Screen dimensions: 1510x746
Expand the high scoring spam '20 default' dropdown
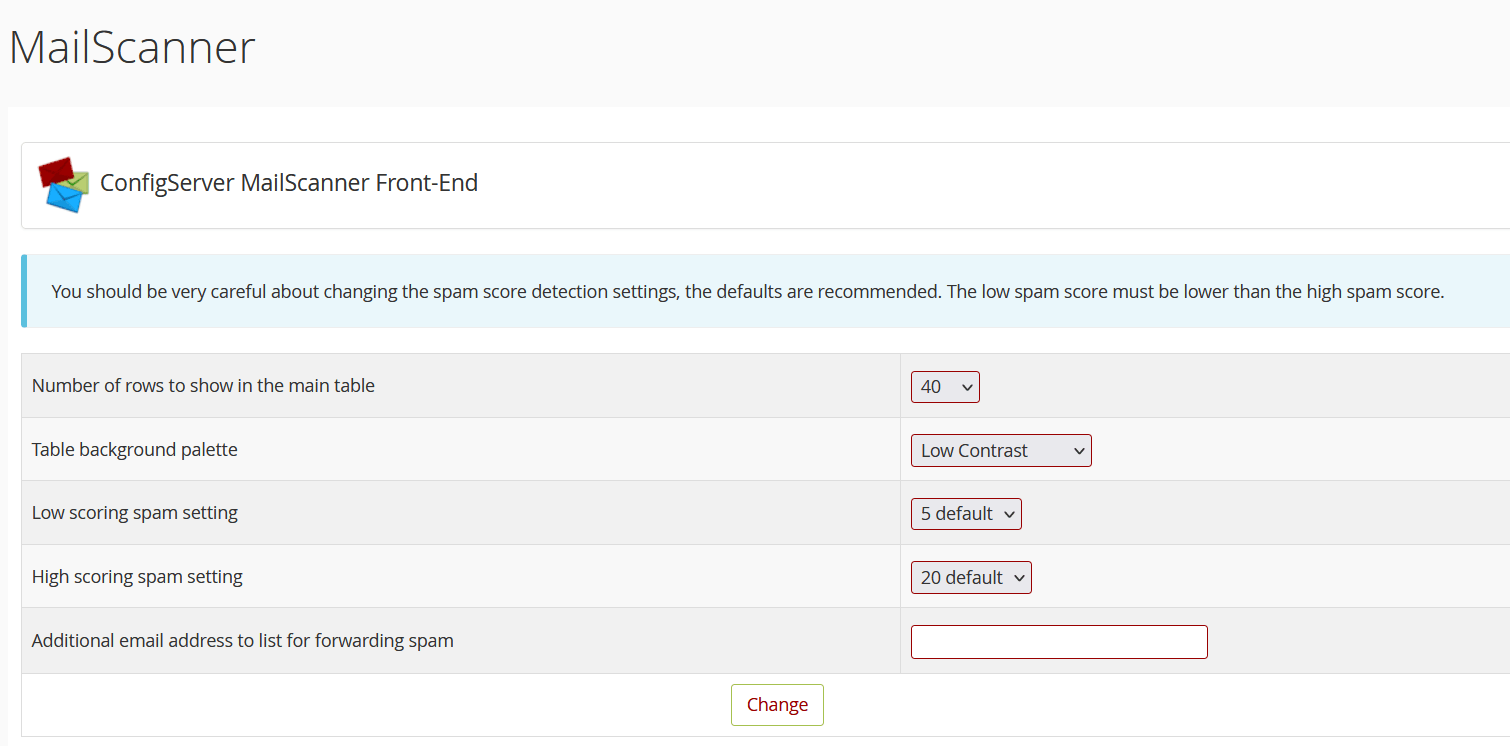[x=971, y=578]
